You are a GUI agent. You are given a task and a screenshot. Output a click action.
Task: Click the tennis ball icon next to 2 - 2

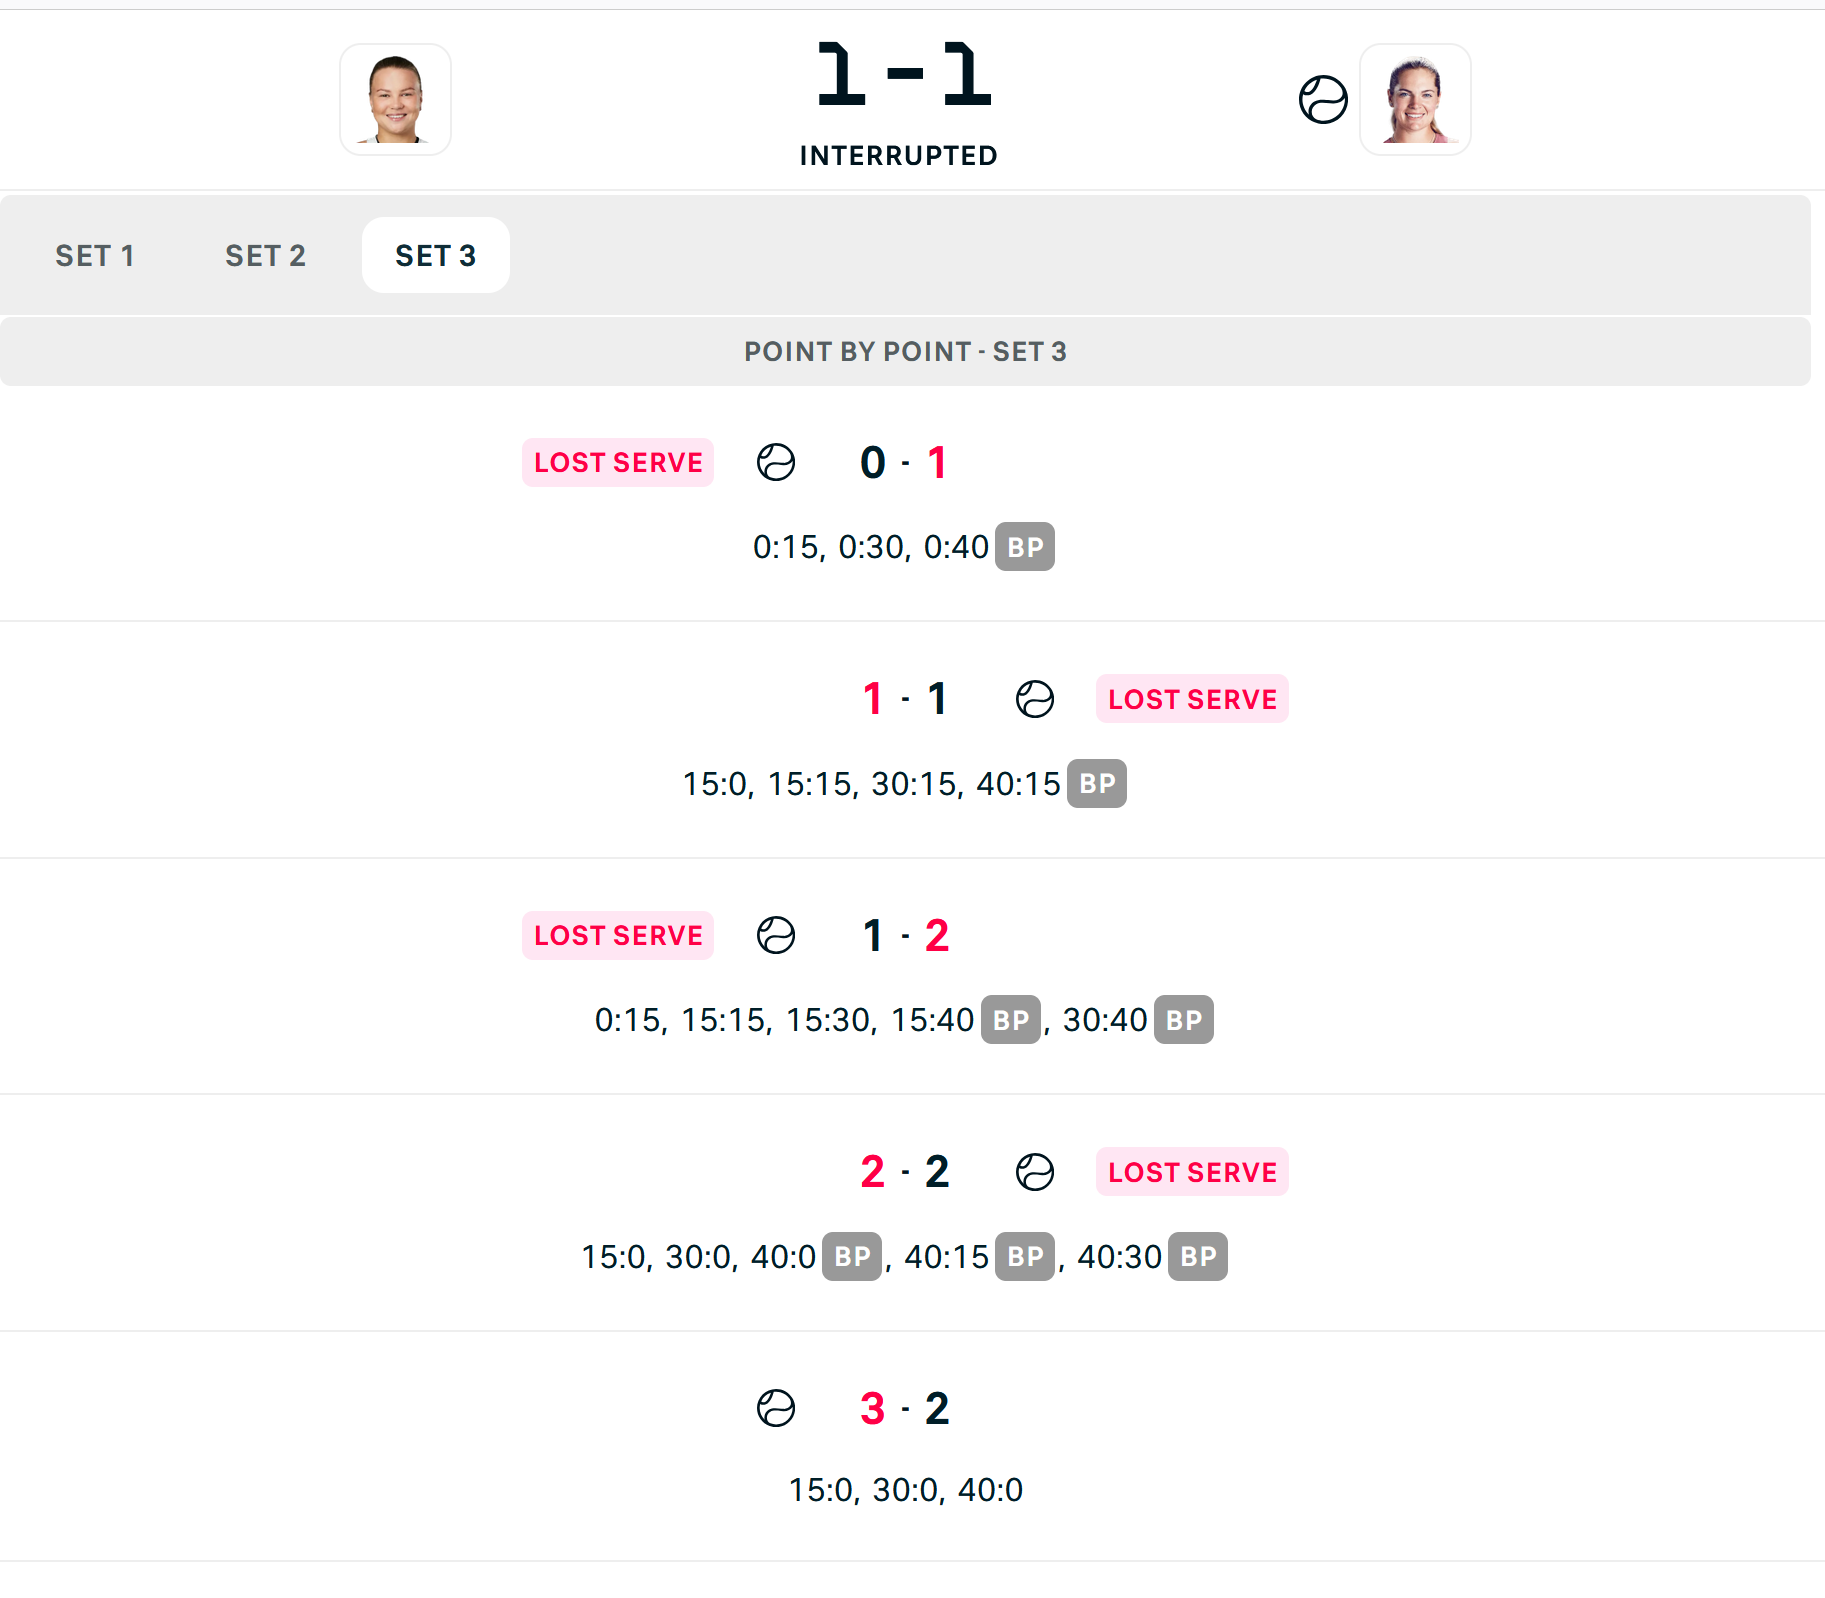coord(1035,1172)
